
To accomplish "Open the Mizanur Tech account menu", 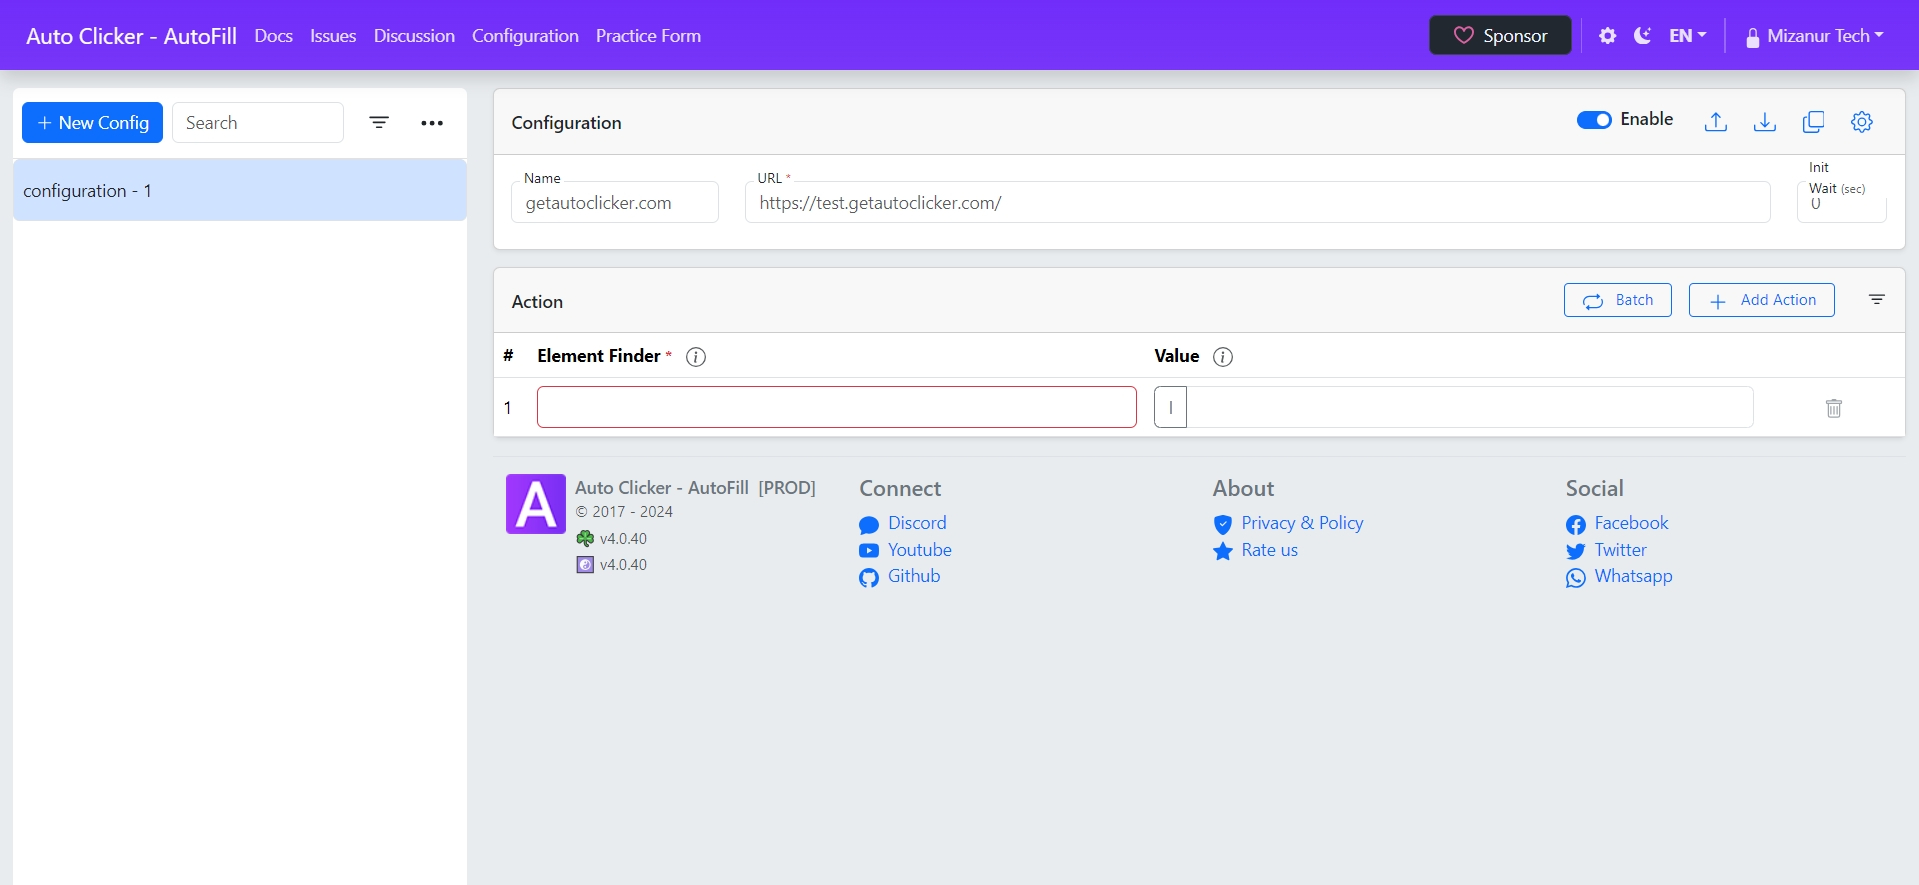I will coord(1815,36).
